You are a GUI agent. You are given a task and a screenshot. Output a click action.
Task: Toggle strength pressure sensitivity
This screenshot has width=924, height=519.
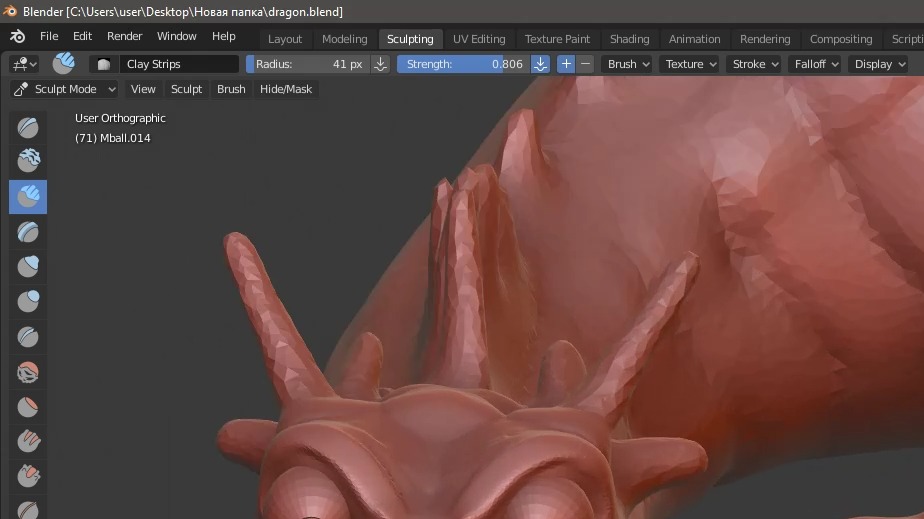540,64
